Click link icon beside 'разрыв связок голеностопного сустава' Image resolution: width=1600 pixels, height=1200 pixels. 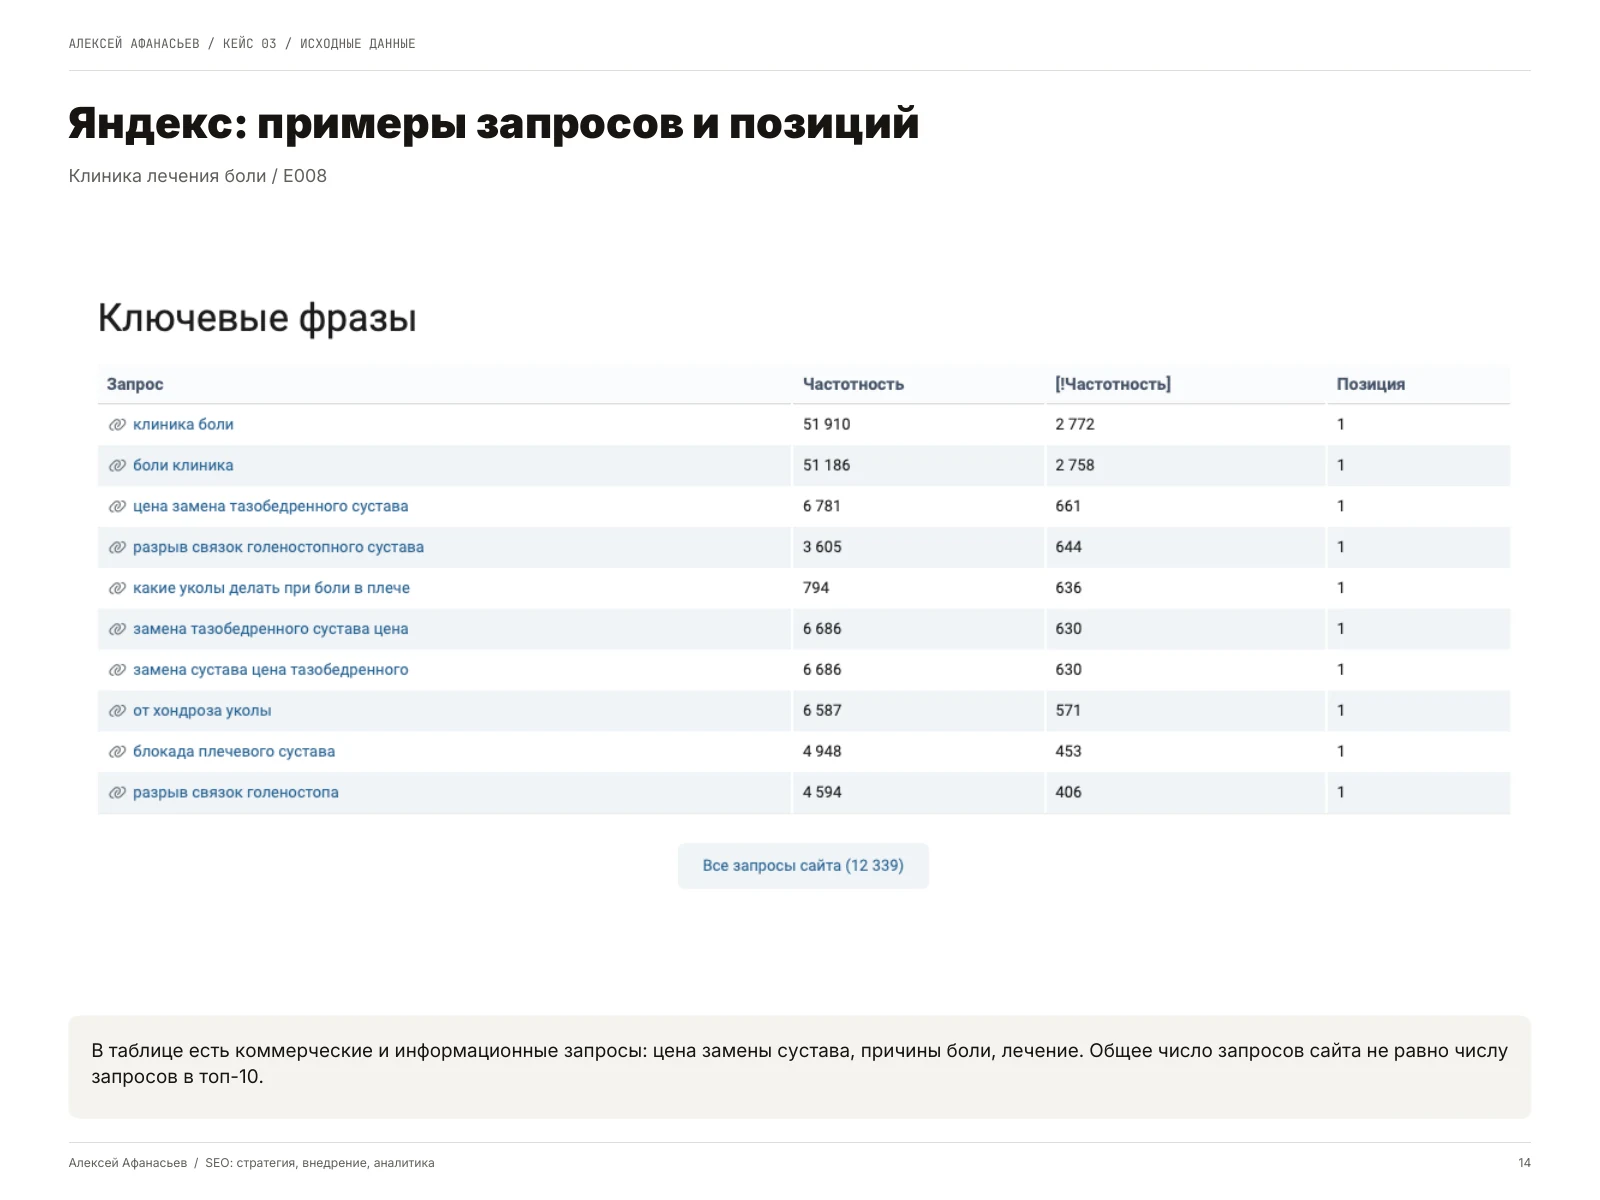point(117,548)
